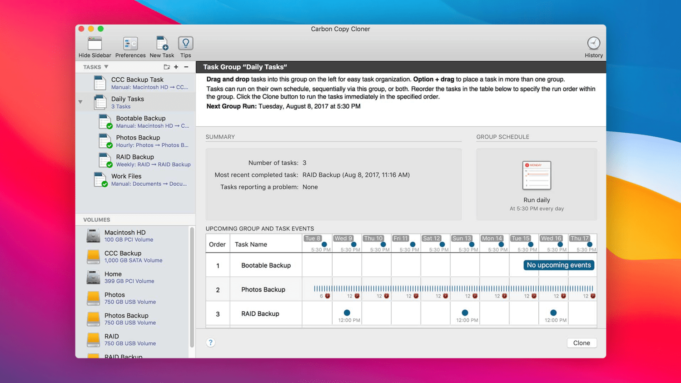681x383 pixels.
Task: Open the help question mark button
Action: click(211, 343)
